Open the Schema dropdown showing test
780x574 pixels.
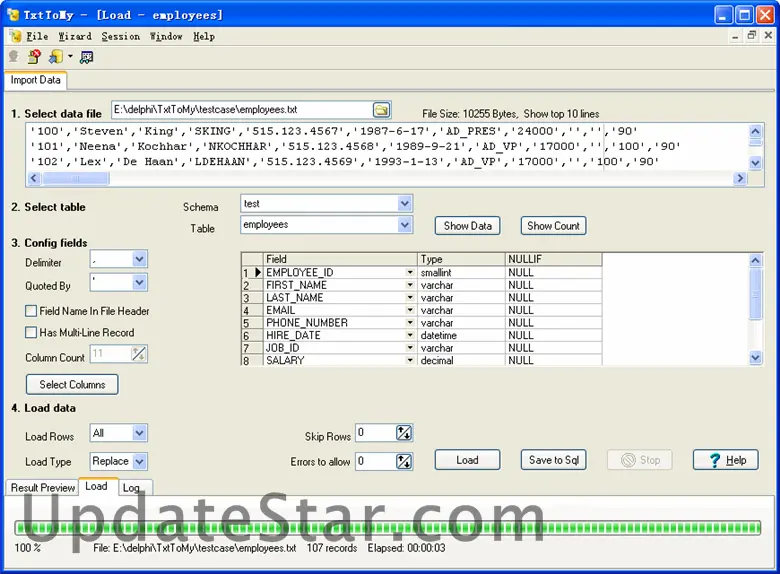[404, 204]
